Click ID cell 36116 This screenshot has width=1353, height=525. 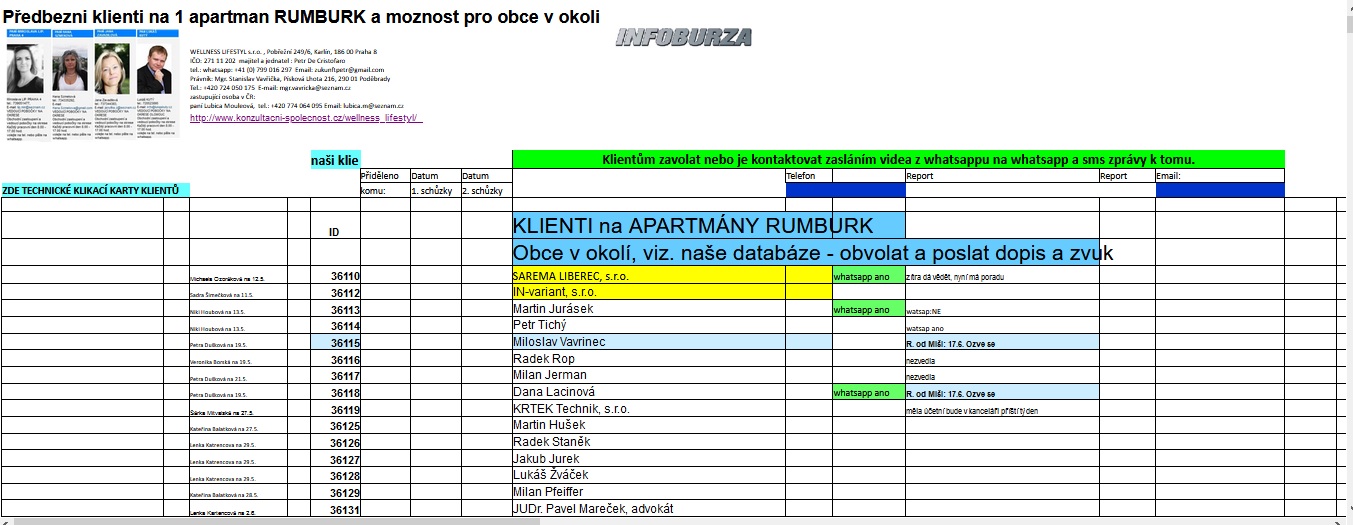pyautogui.click(x=335, y=360)
